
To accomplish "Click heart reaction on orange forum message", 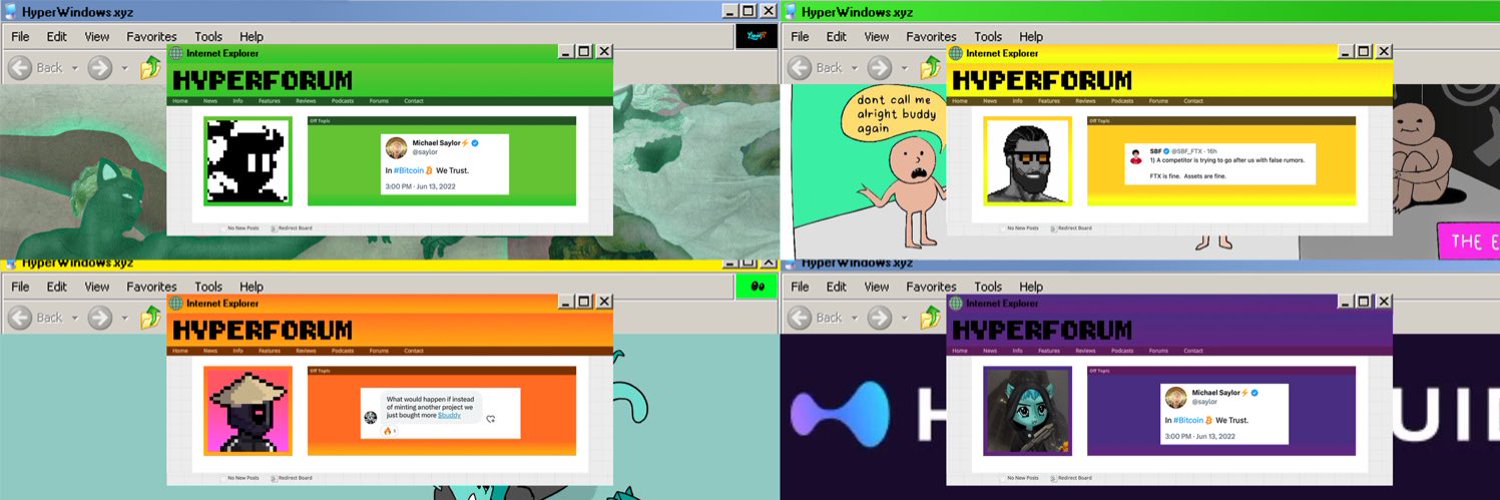I will click(x=491, y=419).
